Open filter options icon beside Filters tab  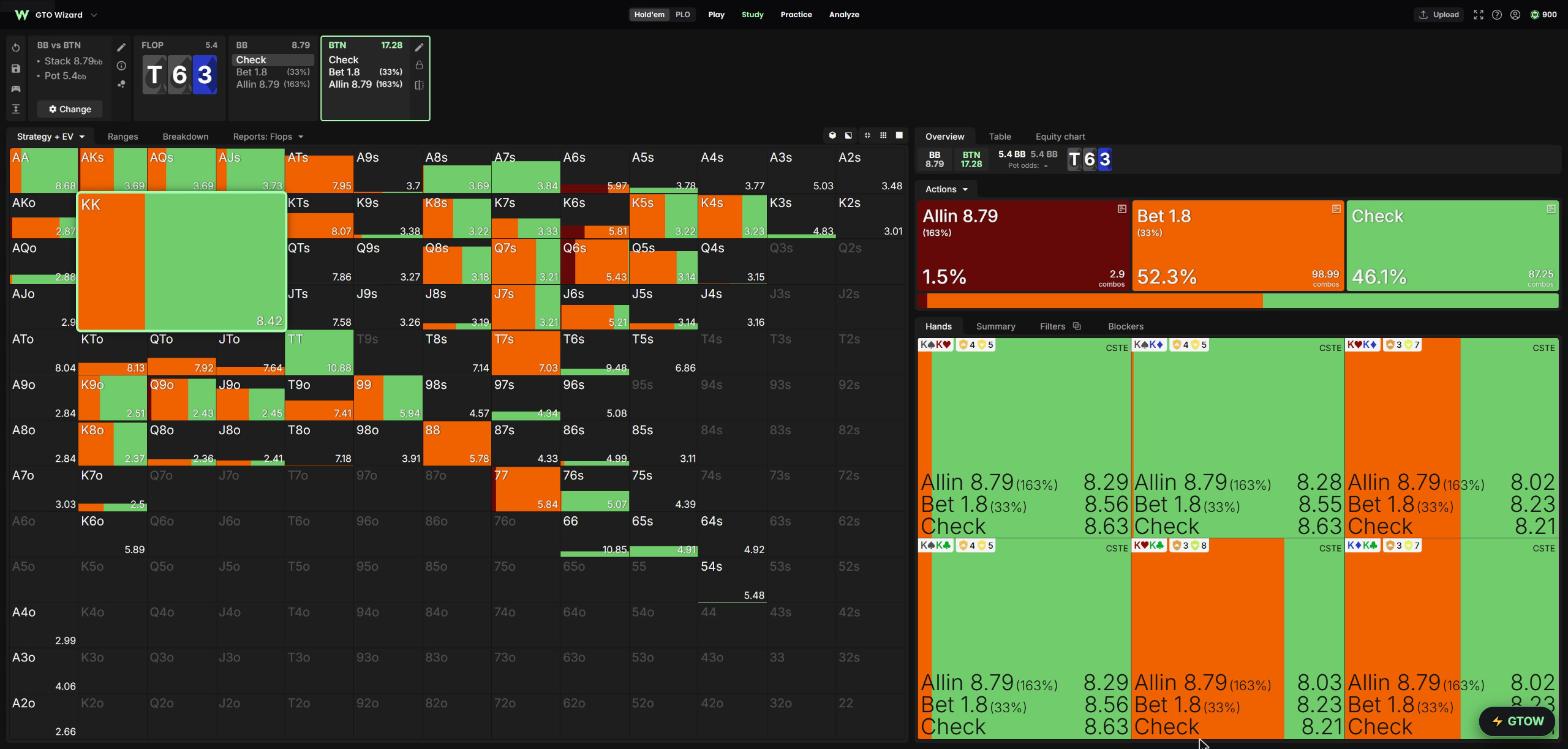coord(1077,326)
